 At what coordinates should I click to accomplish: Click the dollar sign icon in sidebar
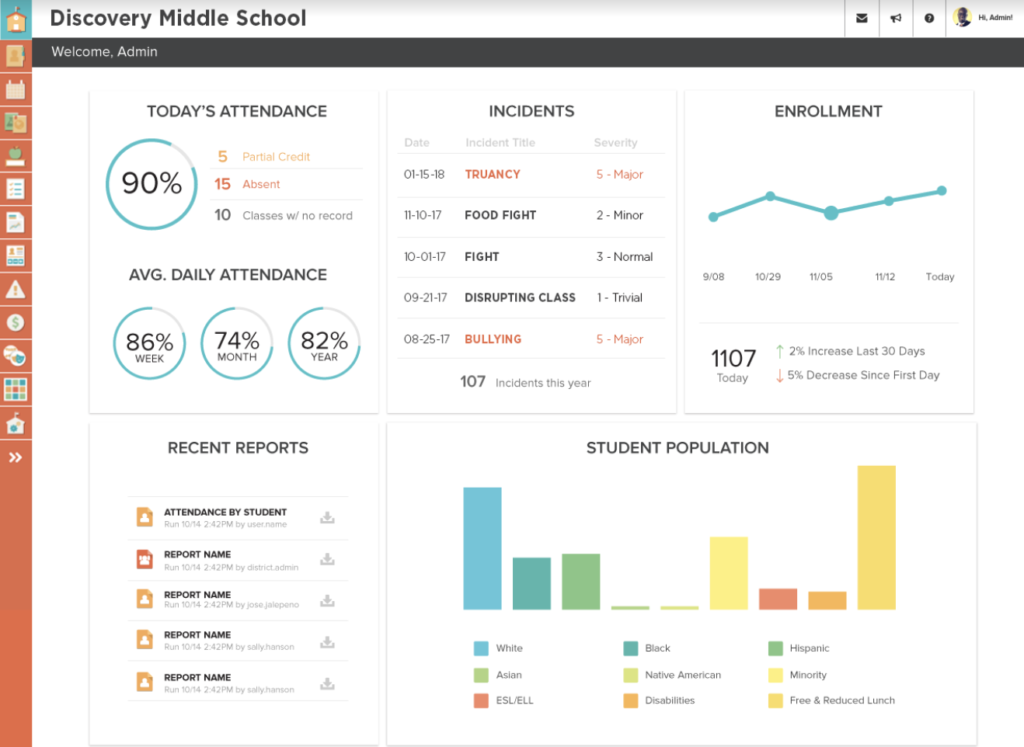click(15, 322)
